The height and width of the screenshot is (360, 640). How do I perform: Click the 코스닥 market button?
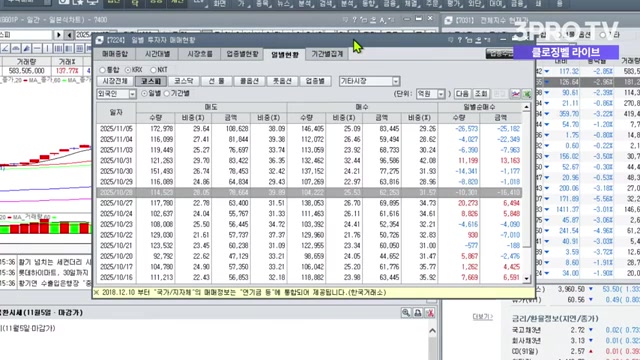(184, 81)
